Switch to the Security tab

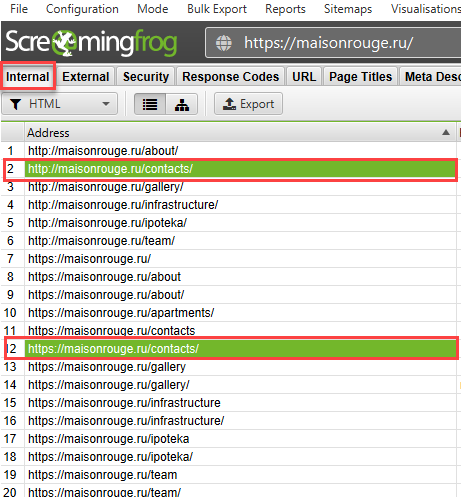[146, 77]
